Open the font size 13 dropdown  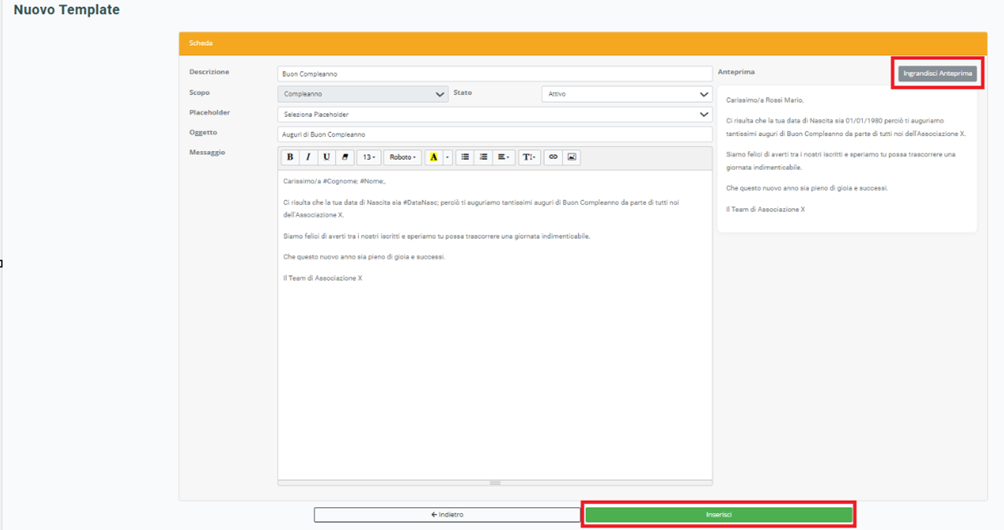(369, 157)
